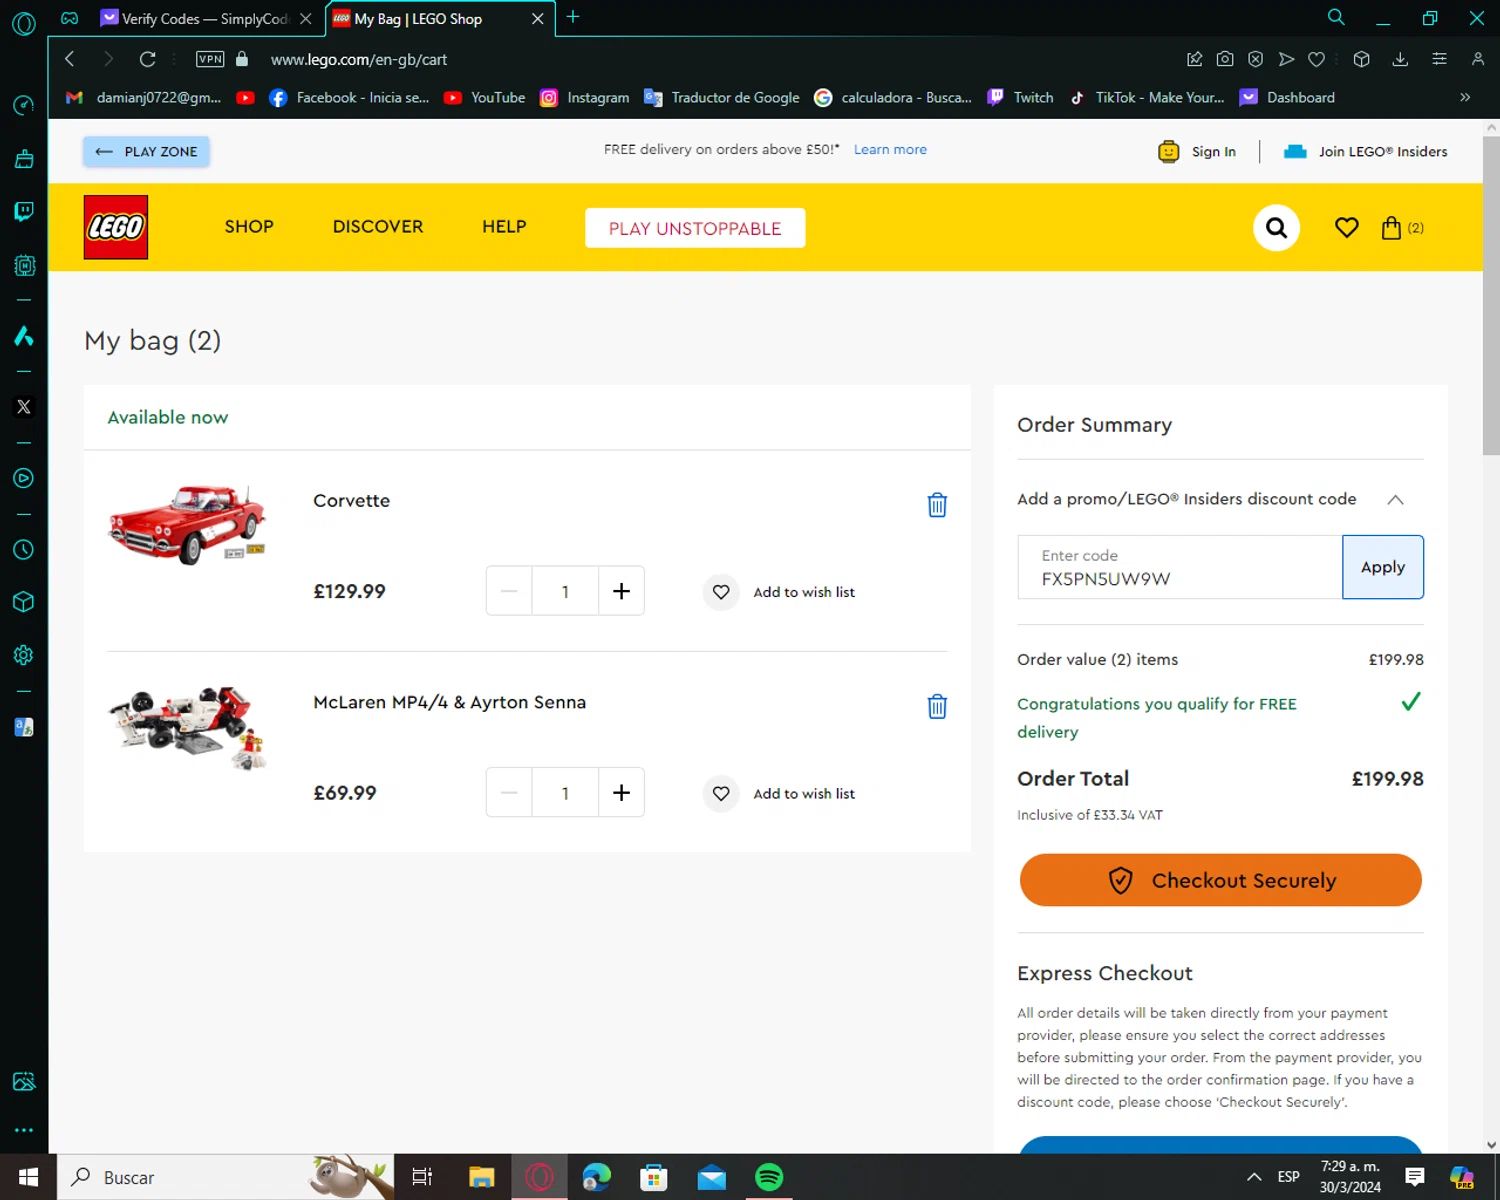Toggle the VPN badge in address bar

pyautogui.click(x=210, y=59)
